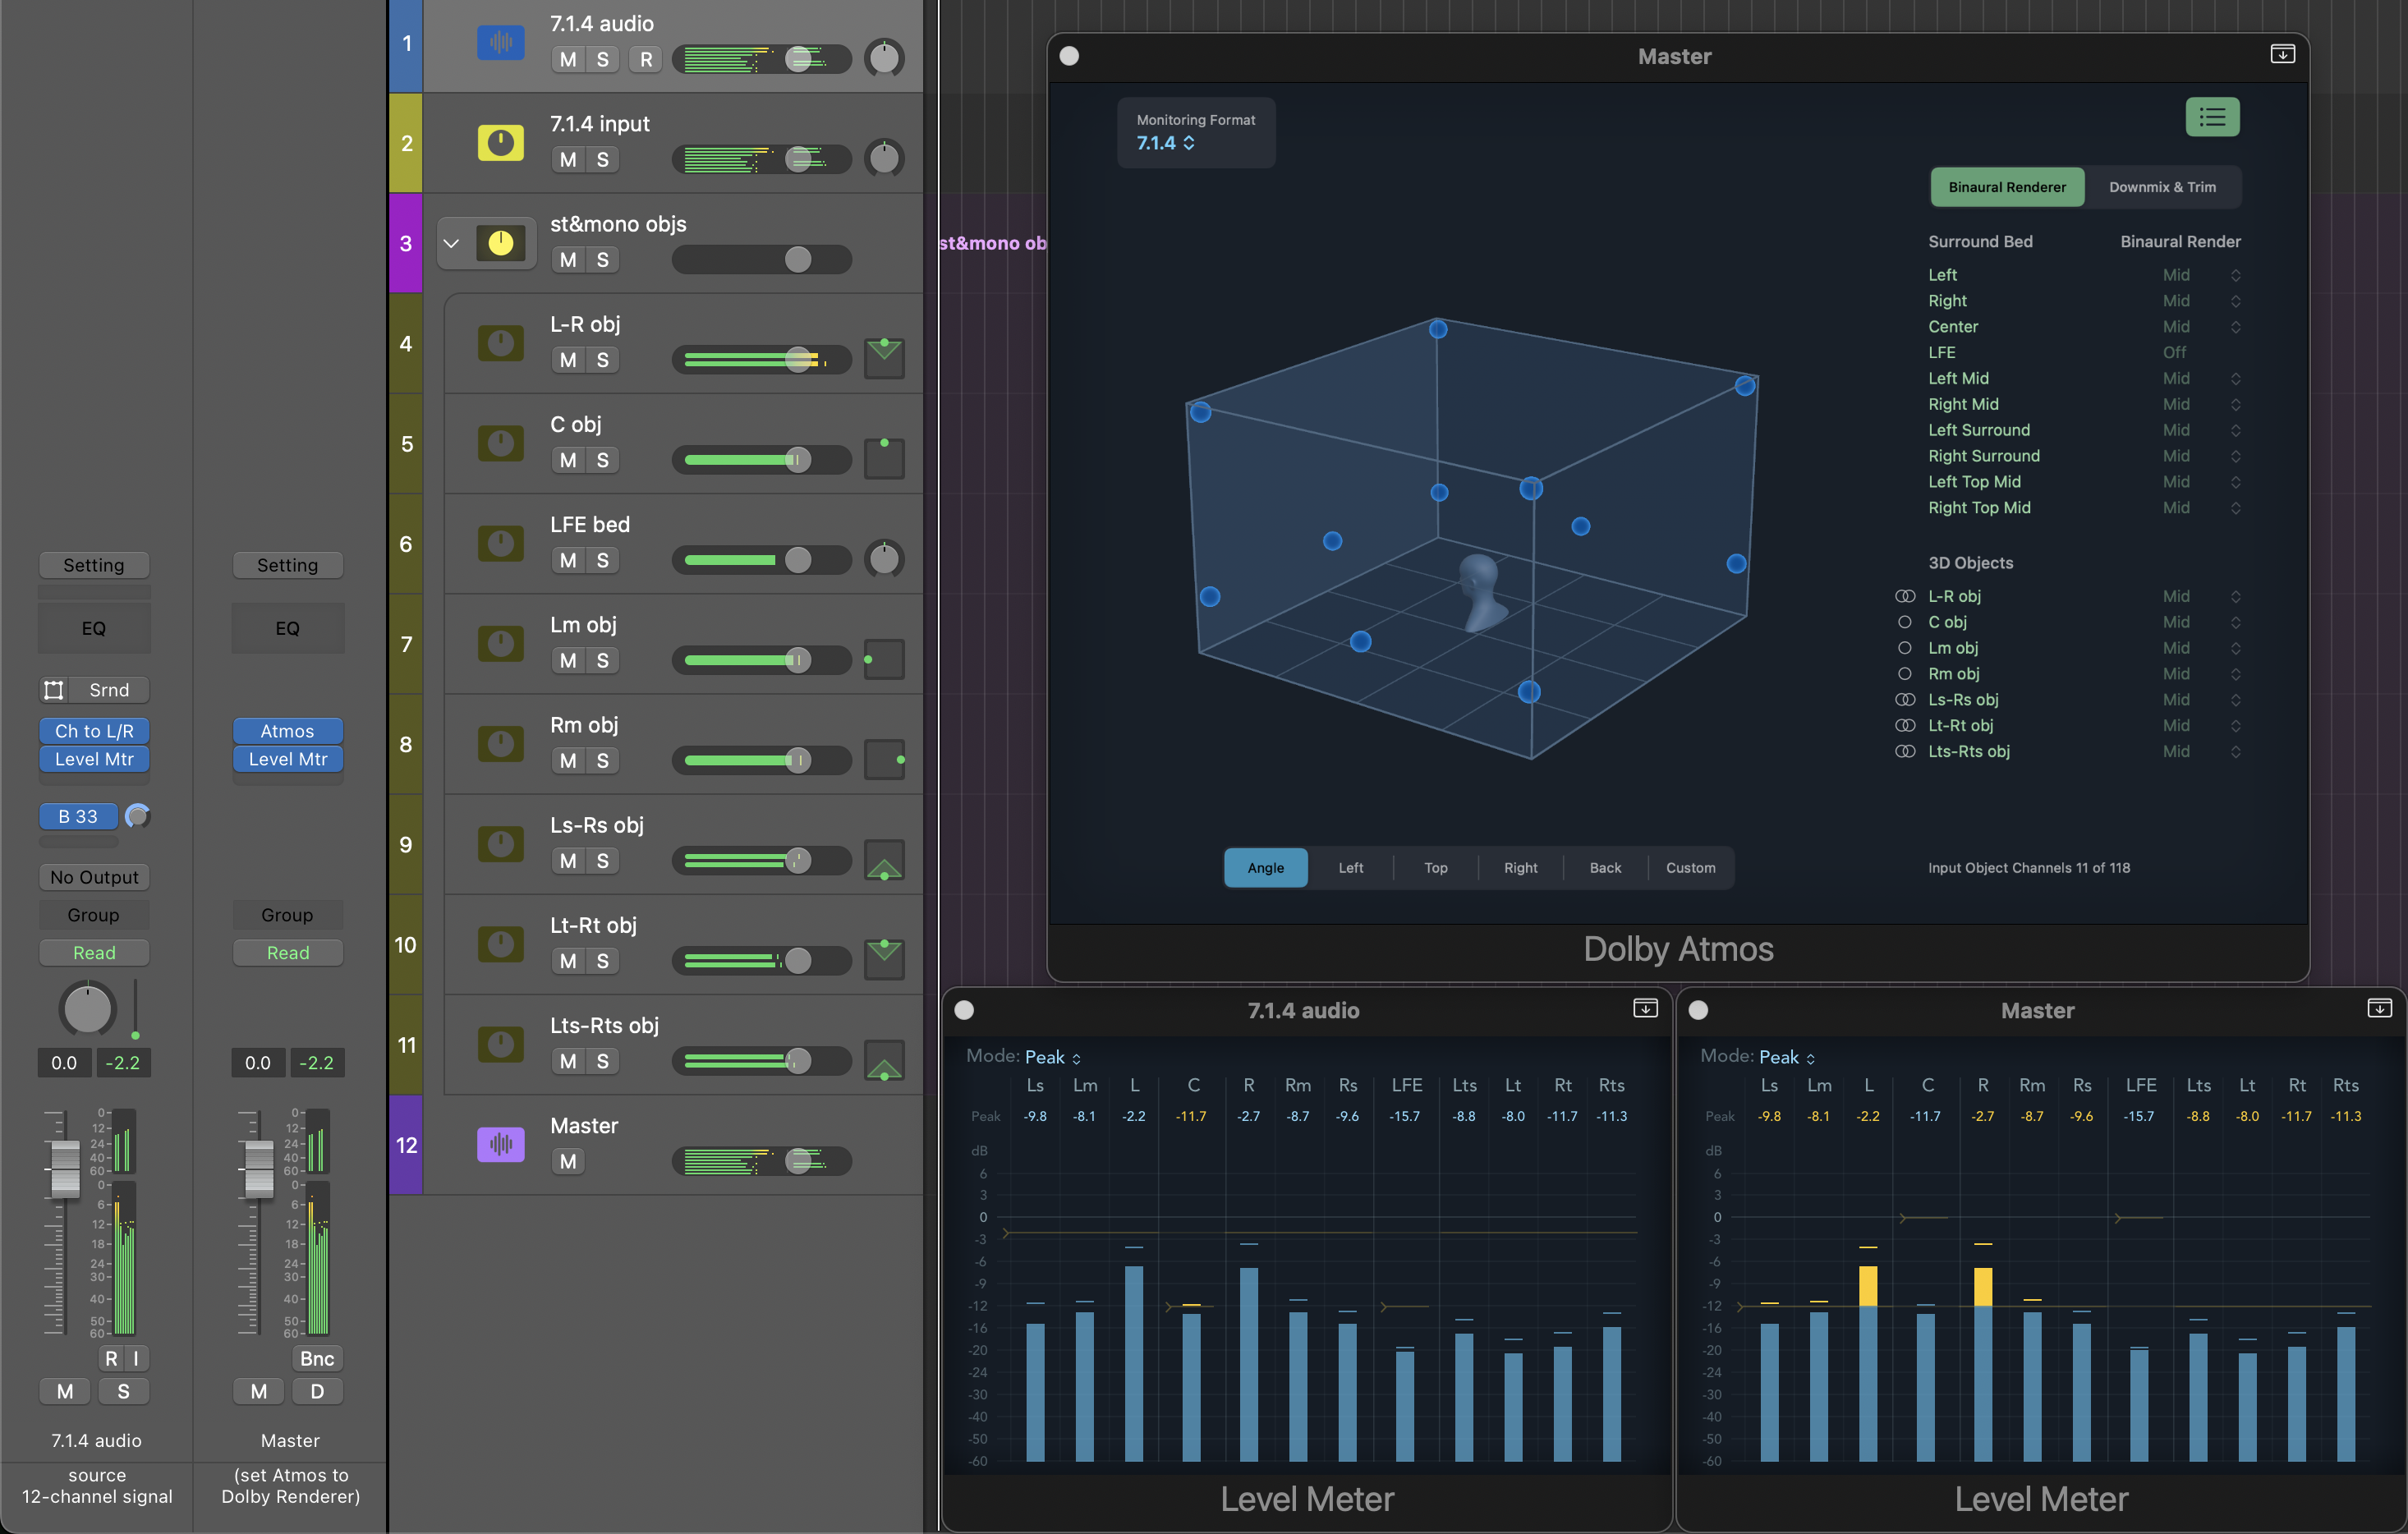Solo the Lts-Rts obj track

(602, 1061)
